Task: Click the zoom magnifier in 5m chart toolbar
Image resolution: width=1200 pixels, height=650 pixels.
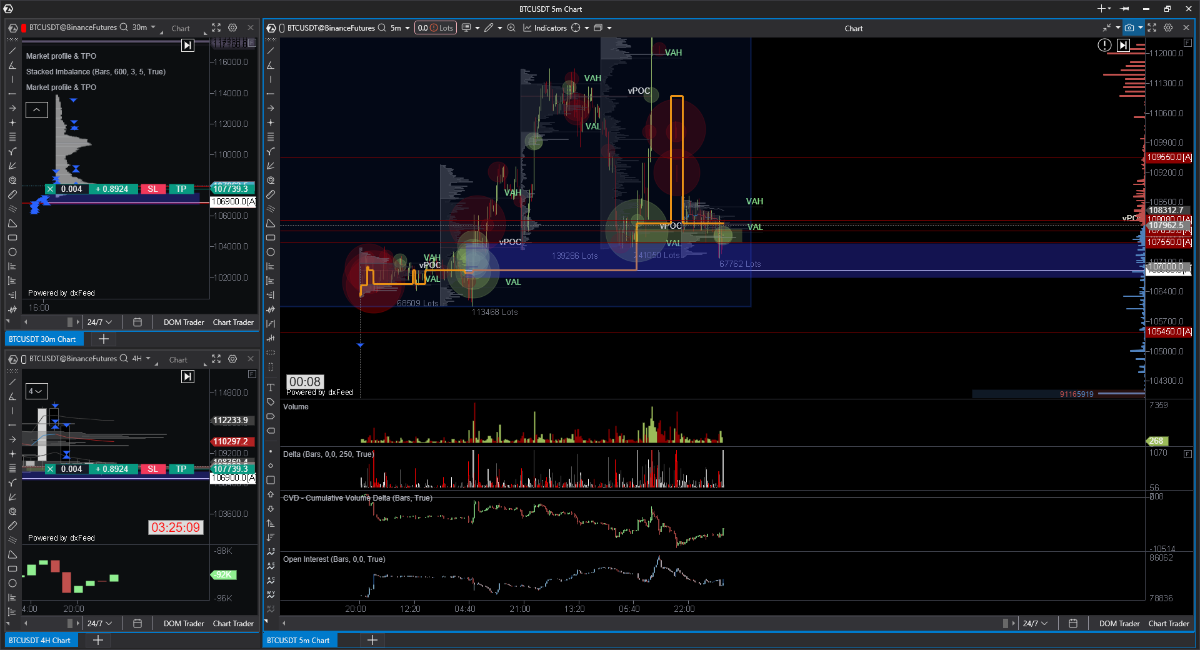Action: pyautogui.click(x=511, y=28)
